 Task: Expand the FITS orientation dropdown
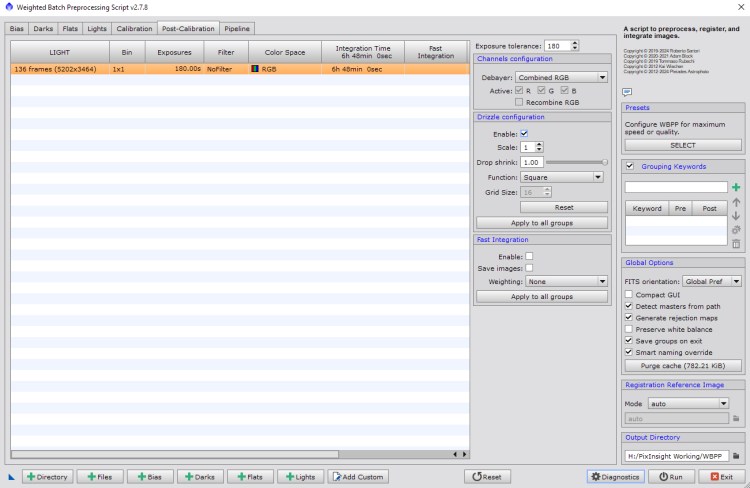coord(711,282)
